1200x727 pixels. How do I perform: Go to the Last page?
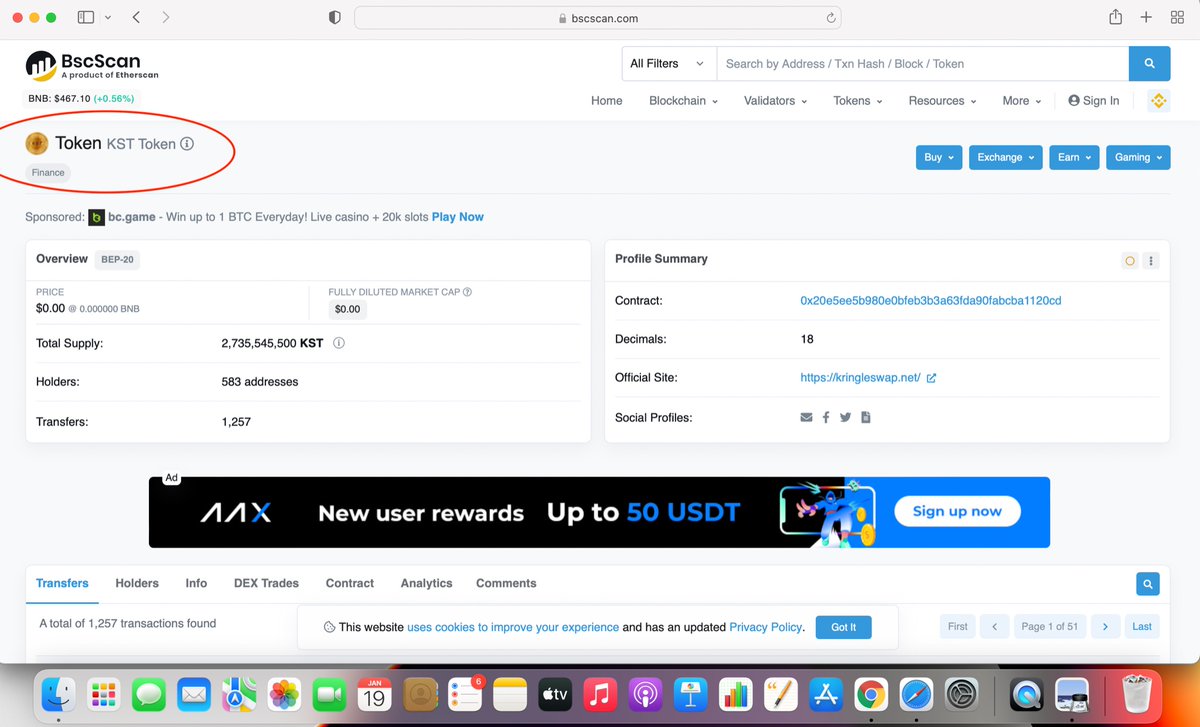[1142, 627]
